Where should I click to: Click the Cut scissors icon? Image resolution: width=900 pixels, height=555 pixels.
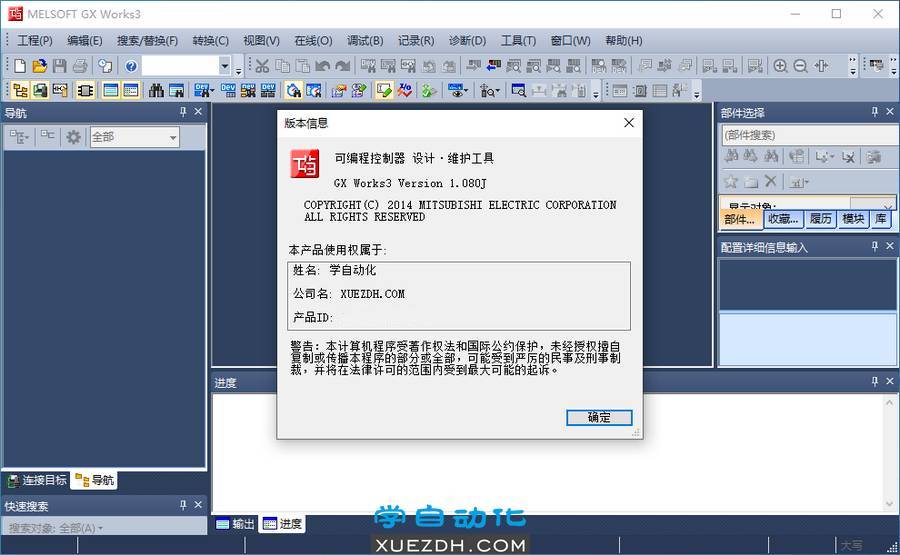262,66
